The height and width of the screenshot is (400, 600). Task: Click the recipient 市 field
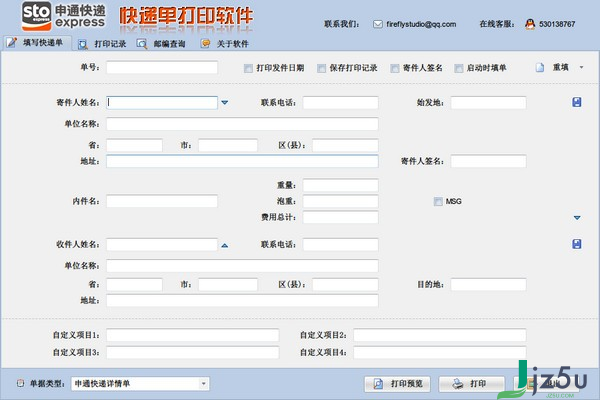[x=228, y=284]
